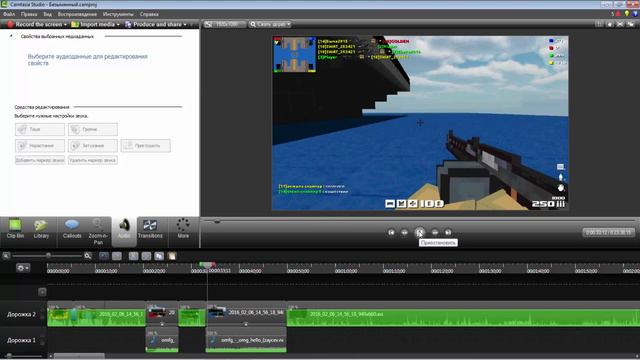Open the editing dimensions dropdown in the preview toolbar
The image size is (640, 360).
pos(225,24)
